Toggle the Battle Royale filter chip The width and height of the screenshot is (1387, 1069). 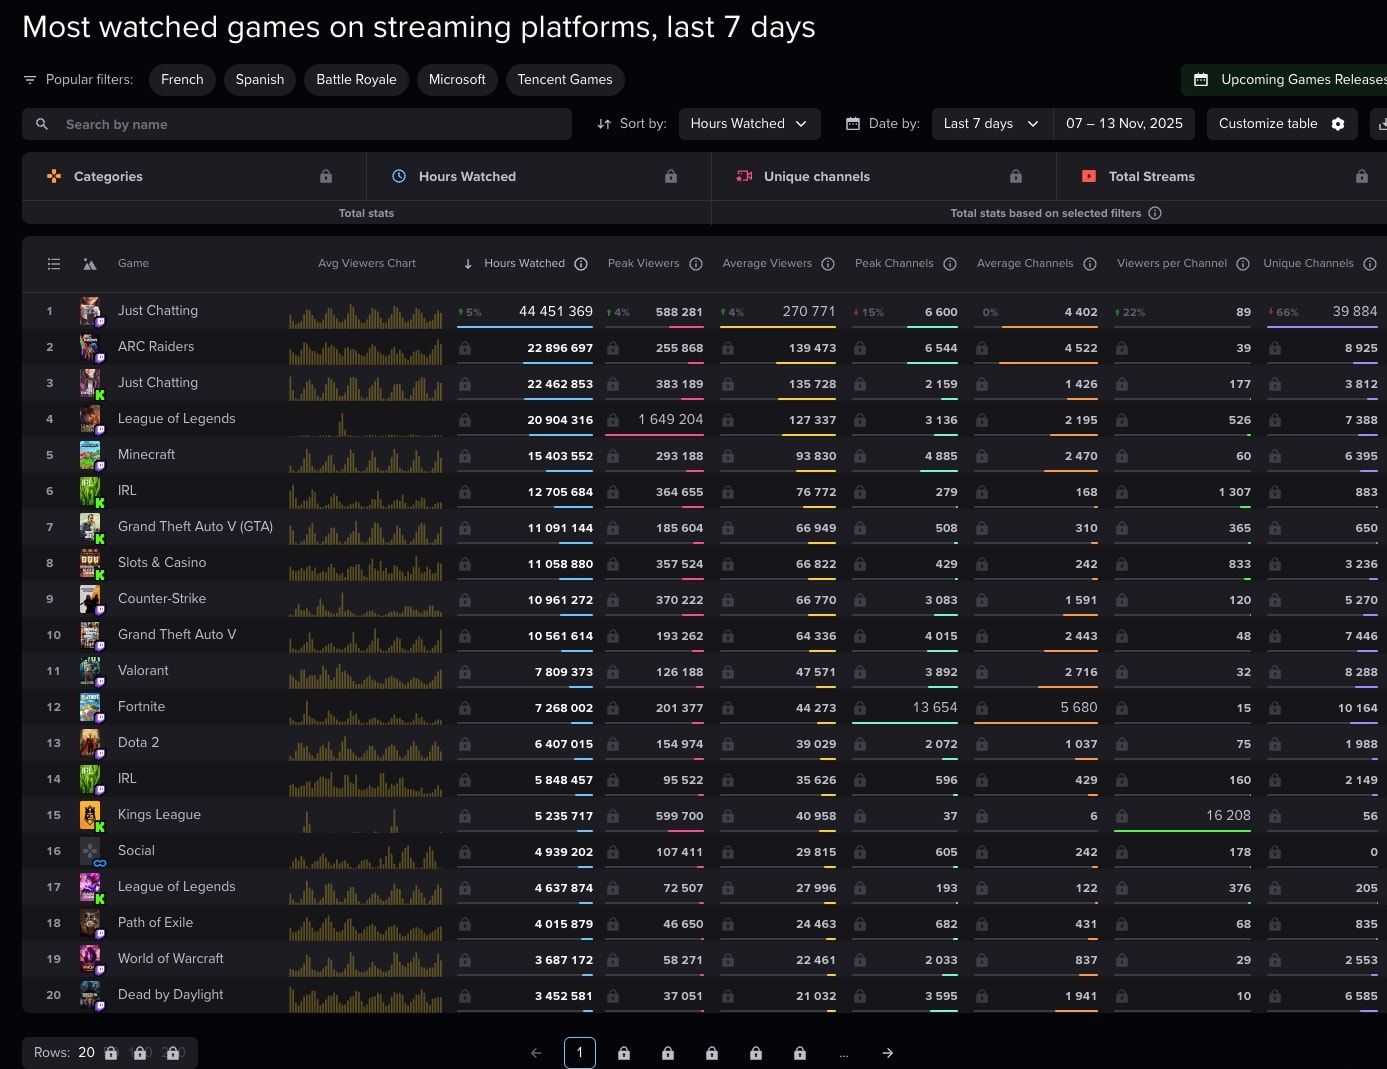356,79
